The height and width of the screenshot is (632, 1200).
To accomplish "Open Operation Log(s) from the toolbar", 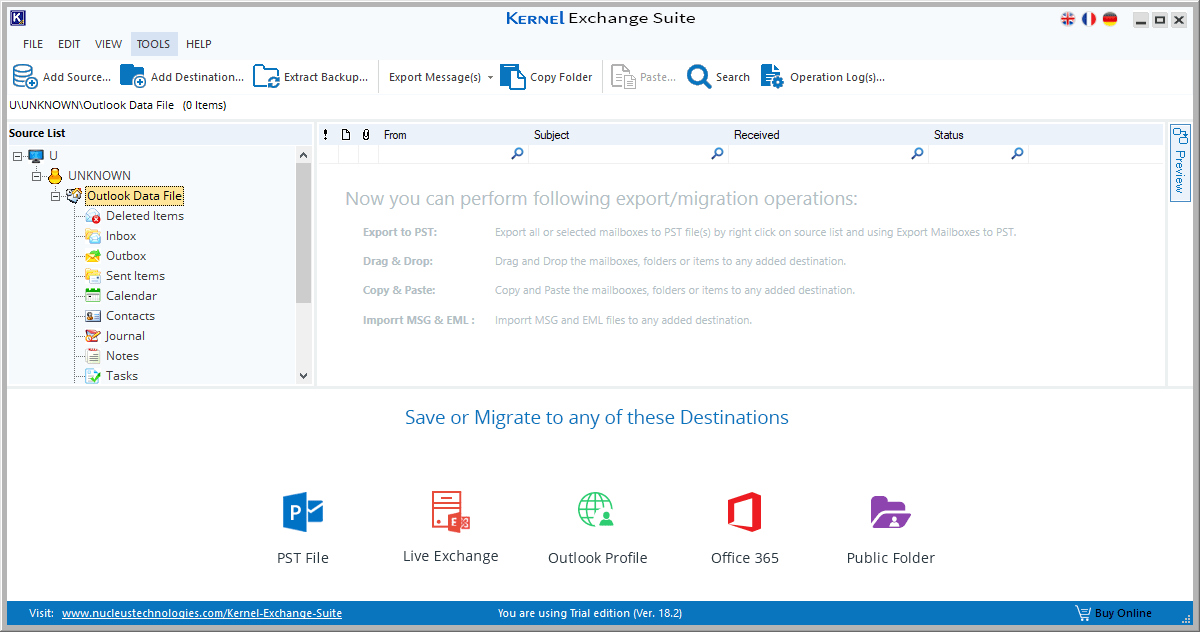I will (x=771, y=75).
